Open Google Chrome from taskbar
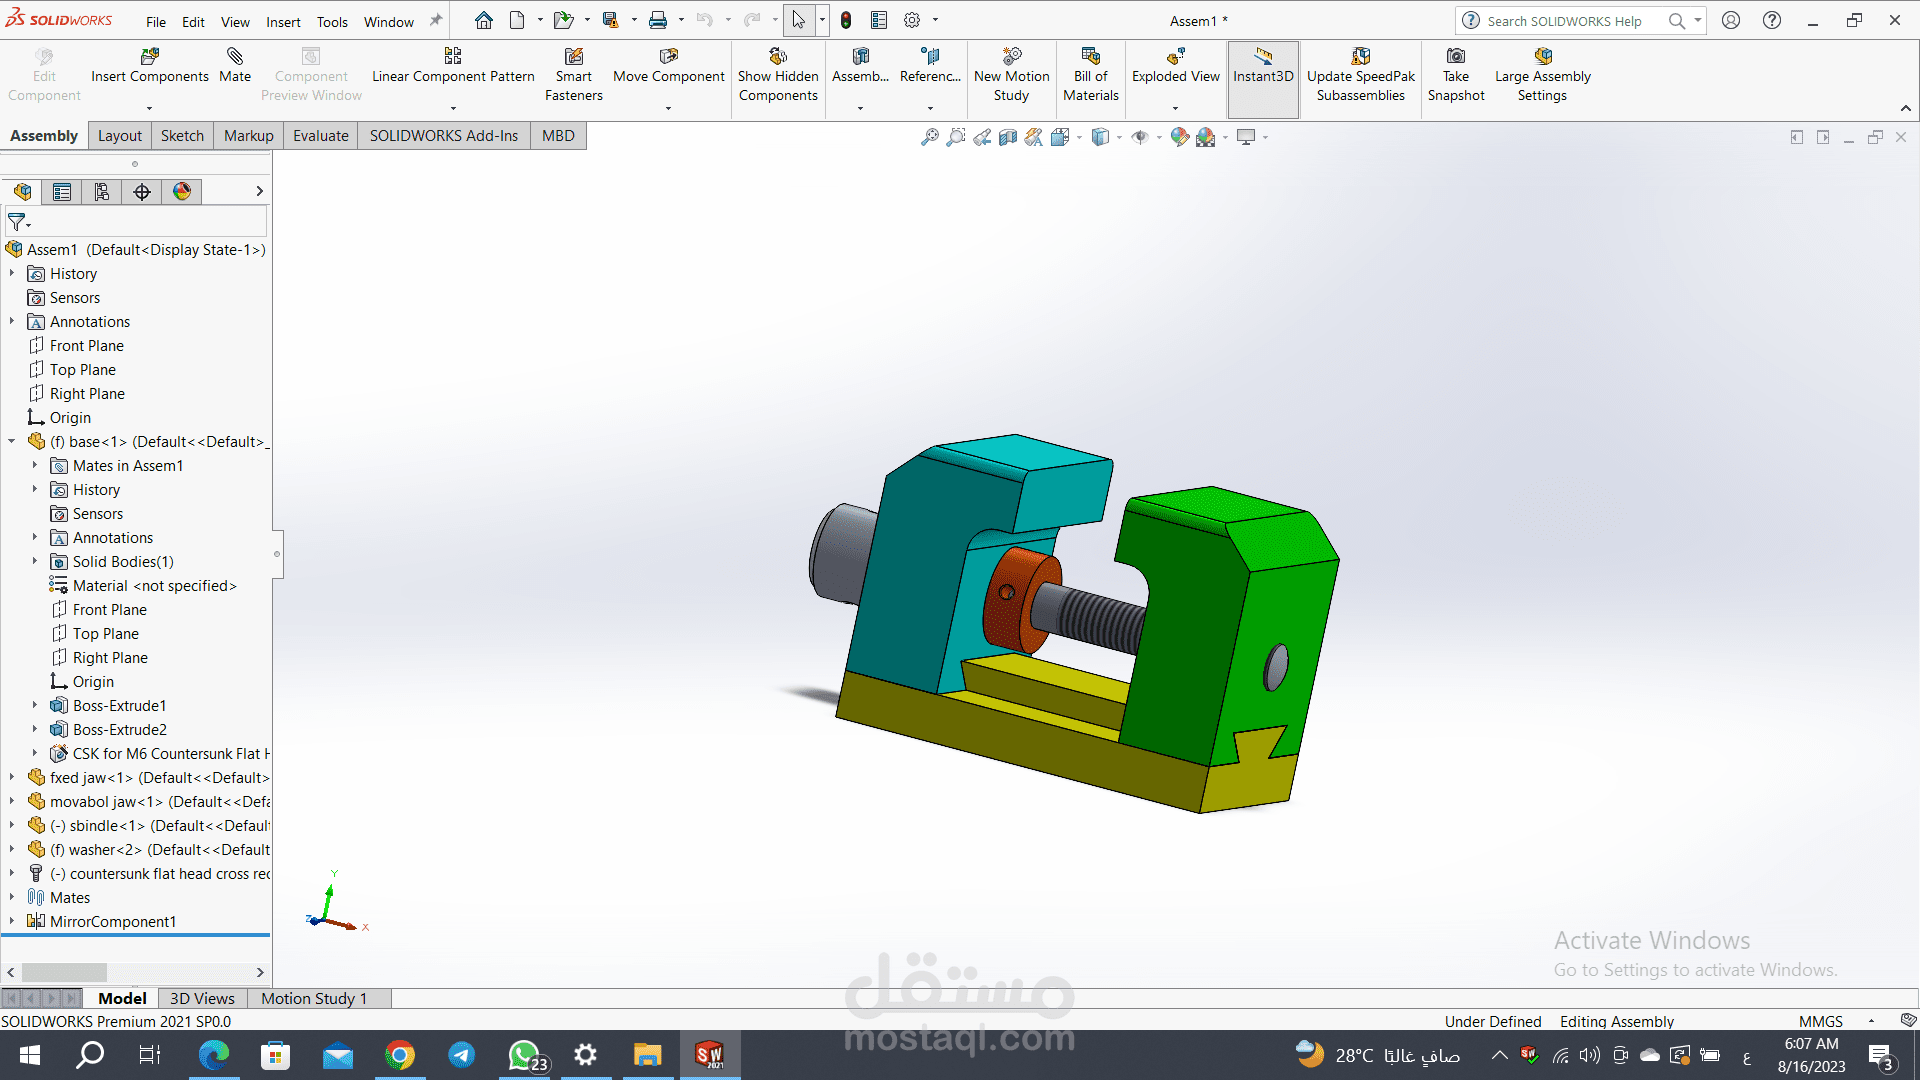The width and height of the screenshot is (1920, 1080). [400, 1055]
